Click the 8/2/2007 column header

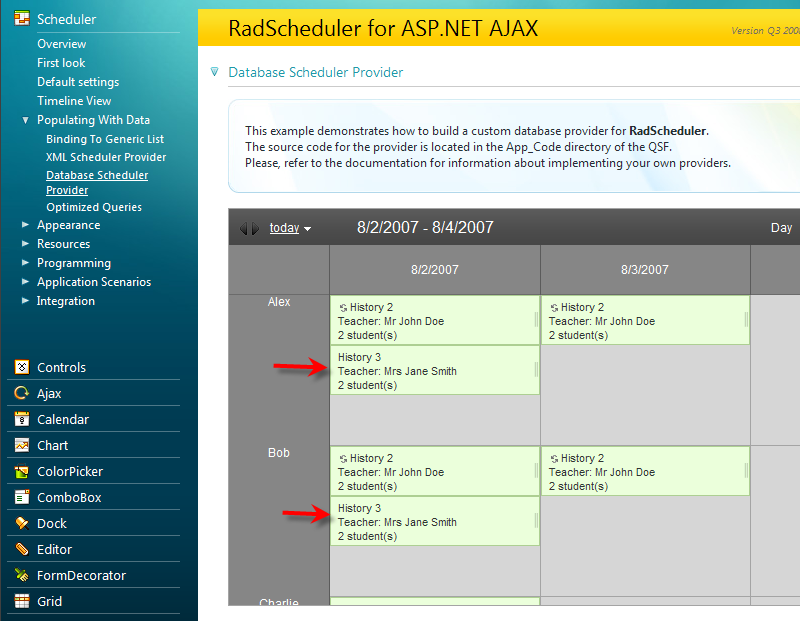click(435, 269)
